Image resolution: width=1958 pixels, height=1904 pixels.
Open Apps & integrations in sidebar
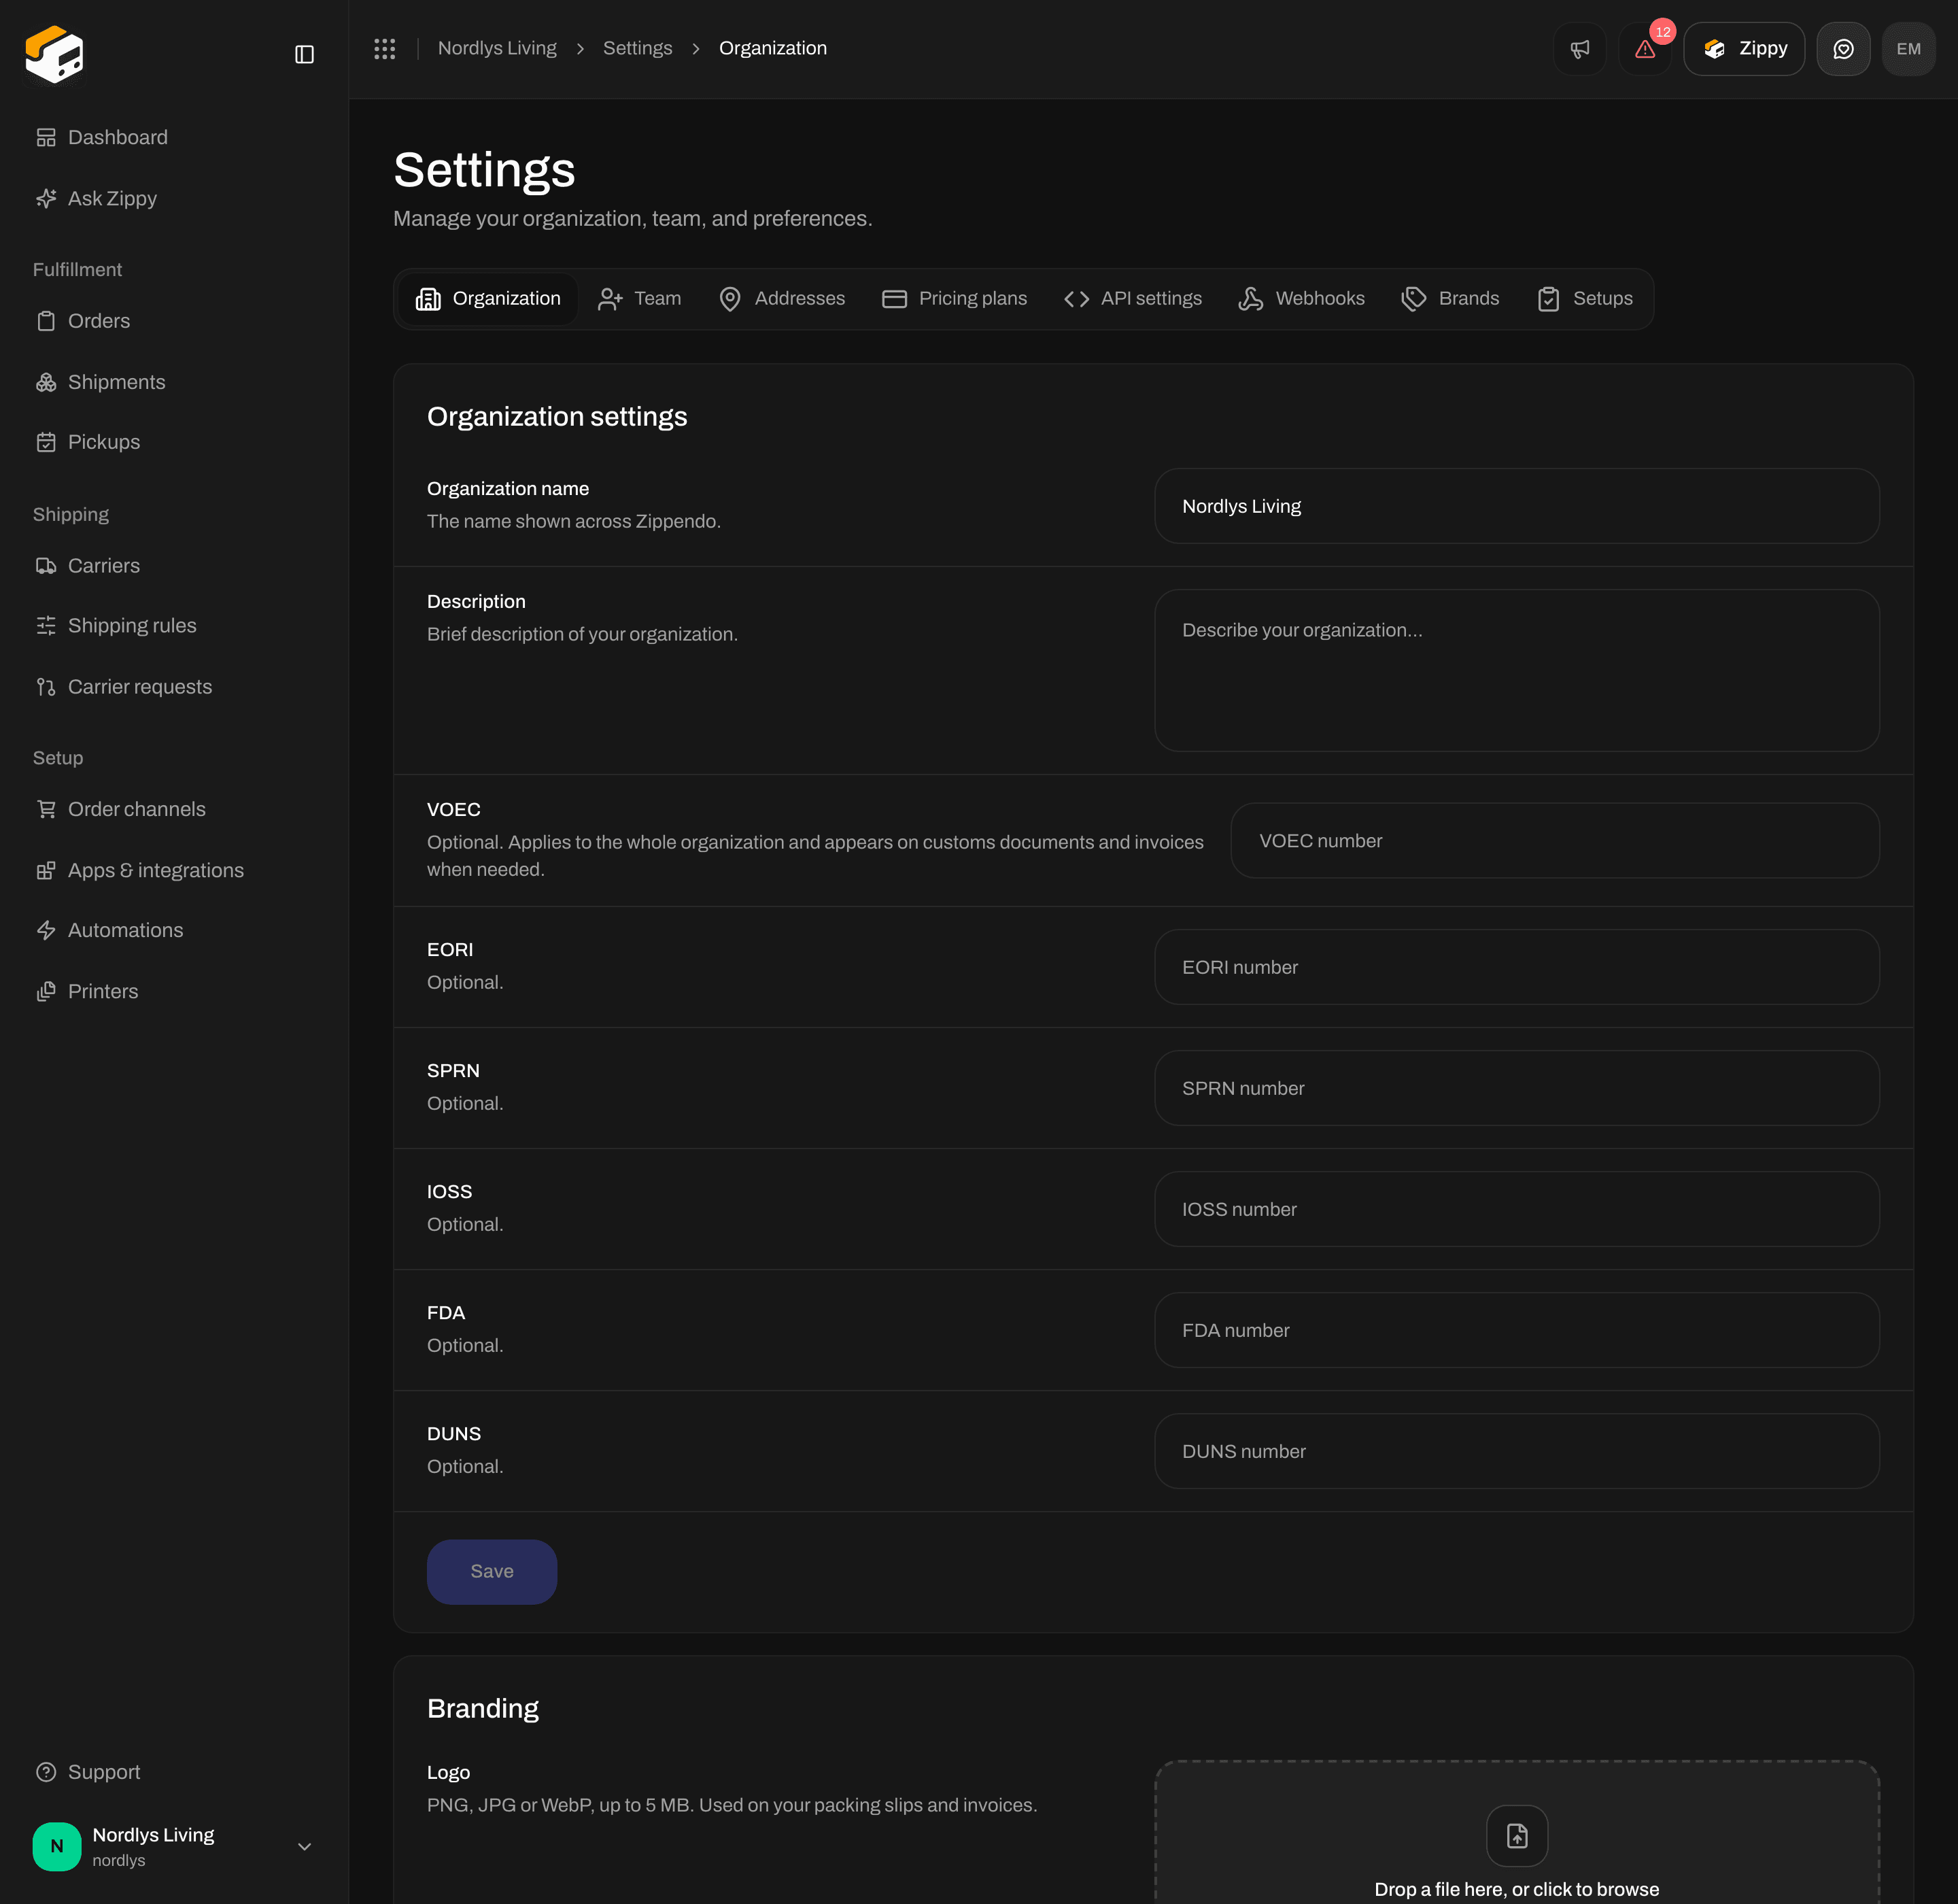click(174, 870)
